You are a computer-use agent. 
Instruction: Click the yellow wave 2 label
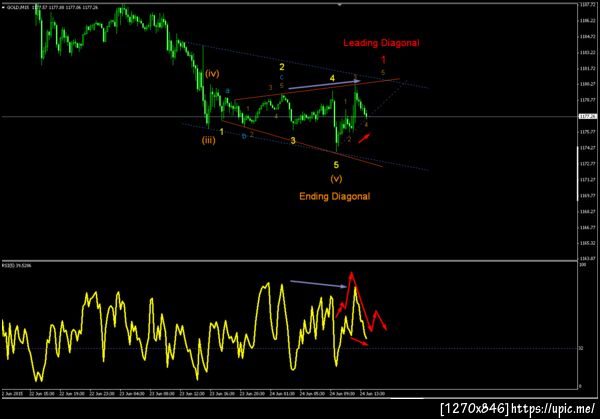point(282,67)
